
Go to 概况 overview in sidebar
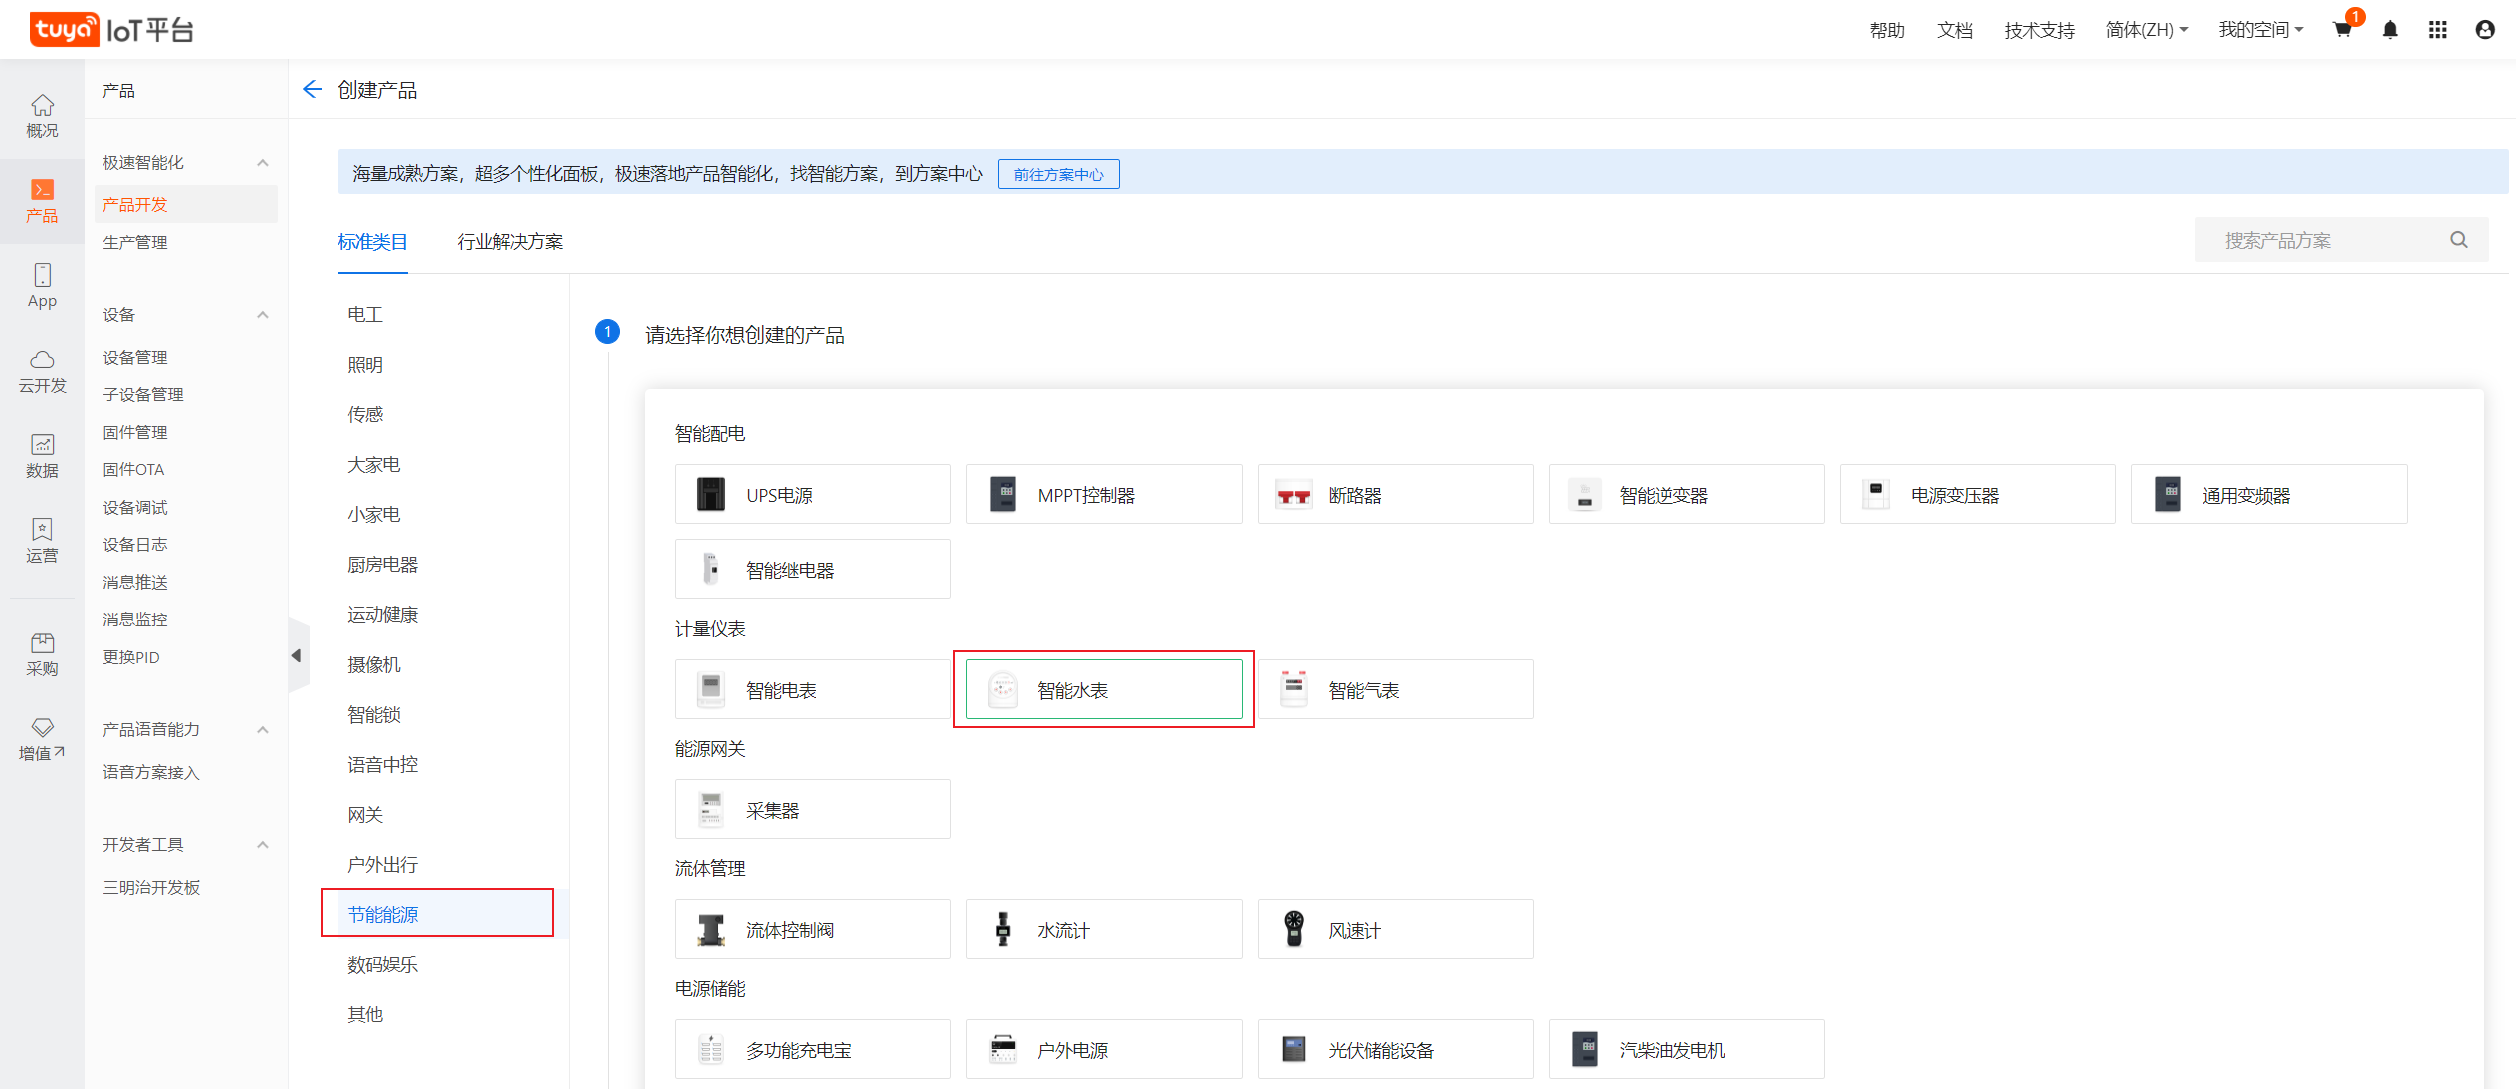[42, 116]
